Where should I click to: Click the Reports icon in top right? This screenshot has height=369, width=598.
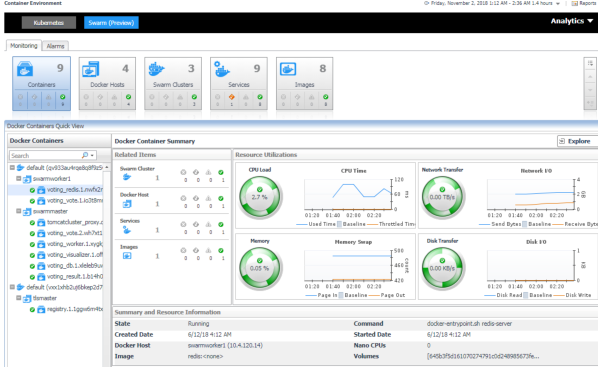coord(575,3)
